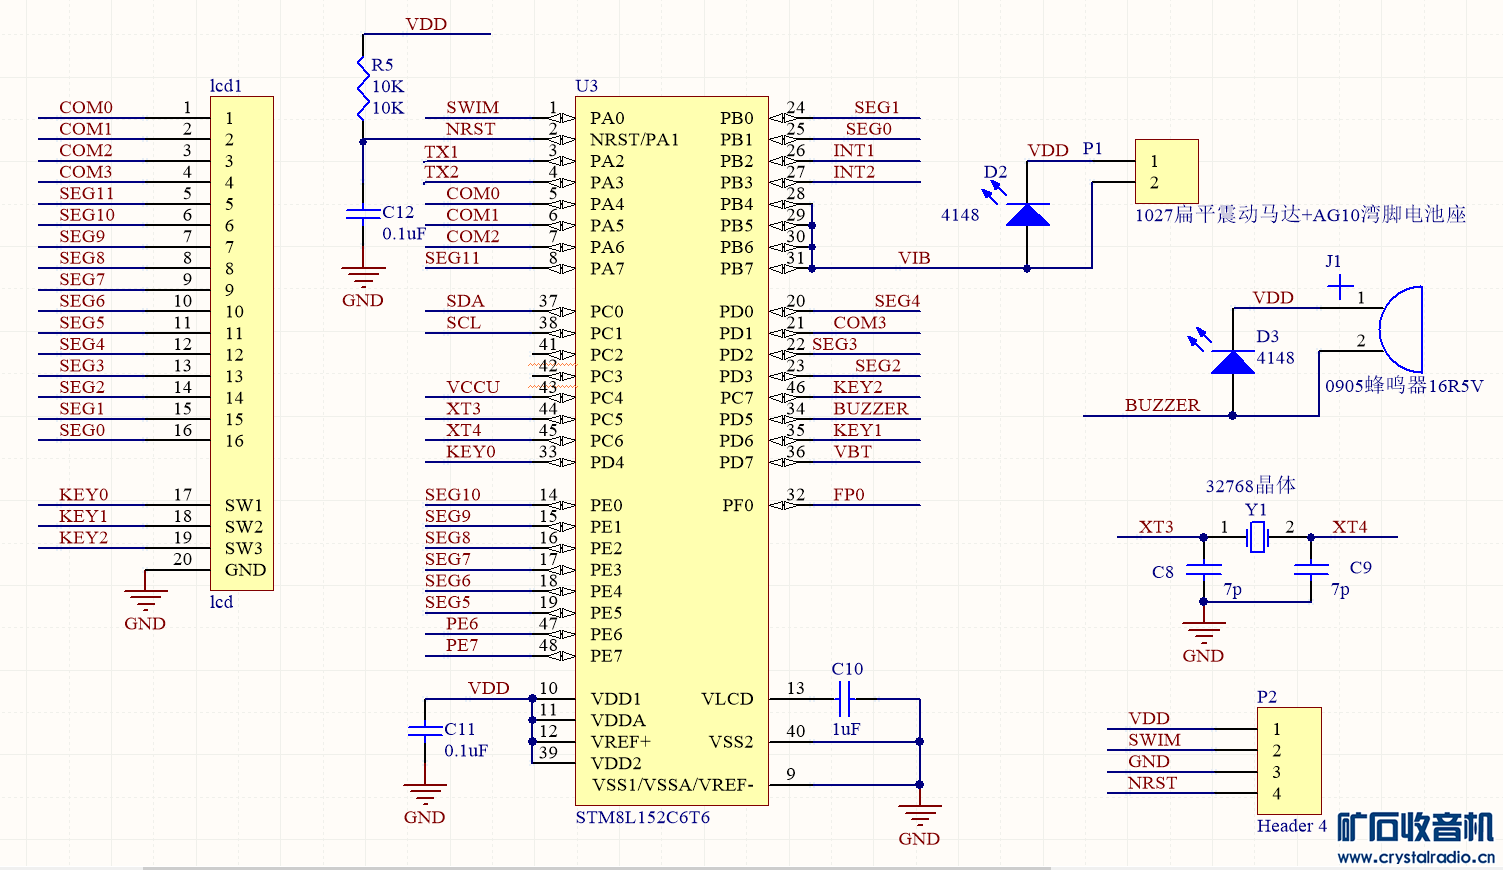The height and width of the screenshot is (870, 1503).
Task: Click the blue watermark logo above the URL
Action: tap(1415, 828)
